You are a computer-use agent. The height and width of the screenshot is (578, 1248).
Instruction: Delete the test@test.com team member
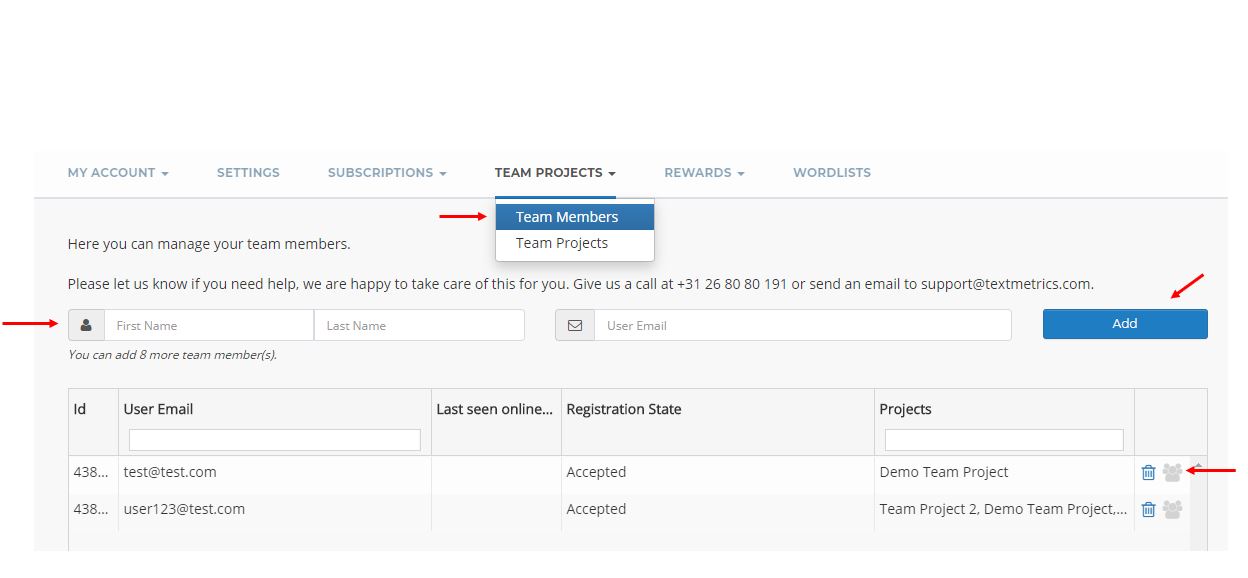[1148, 473]
